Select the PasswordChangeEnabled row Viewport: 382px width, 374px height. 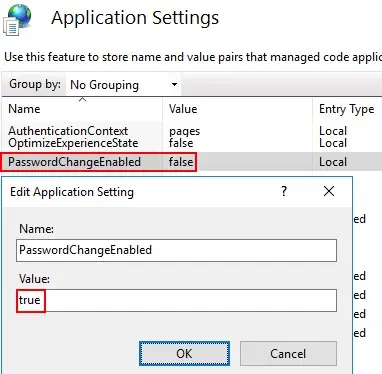pyautogui.click(x=192, y=162)
